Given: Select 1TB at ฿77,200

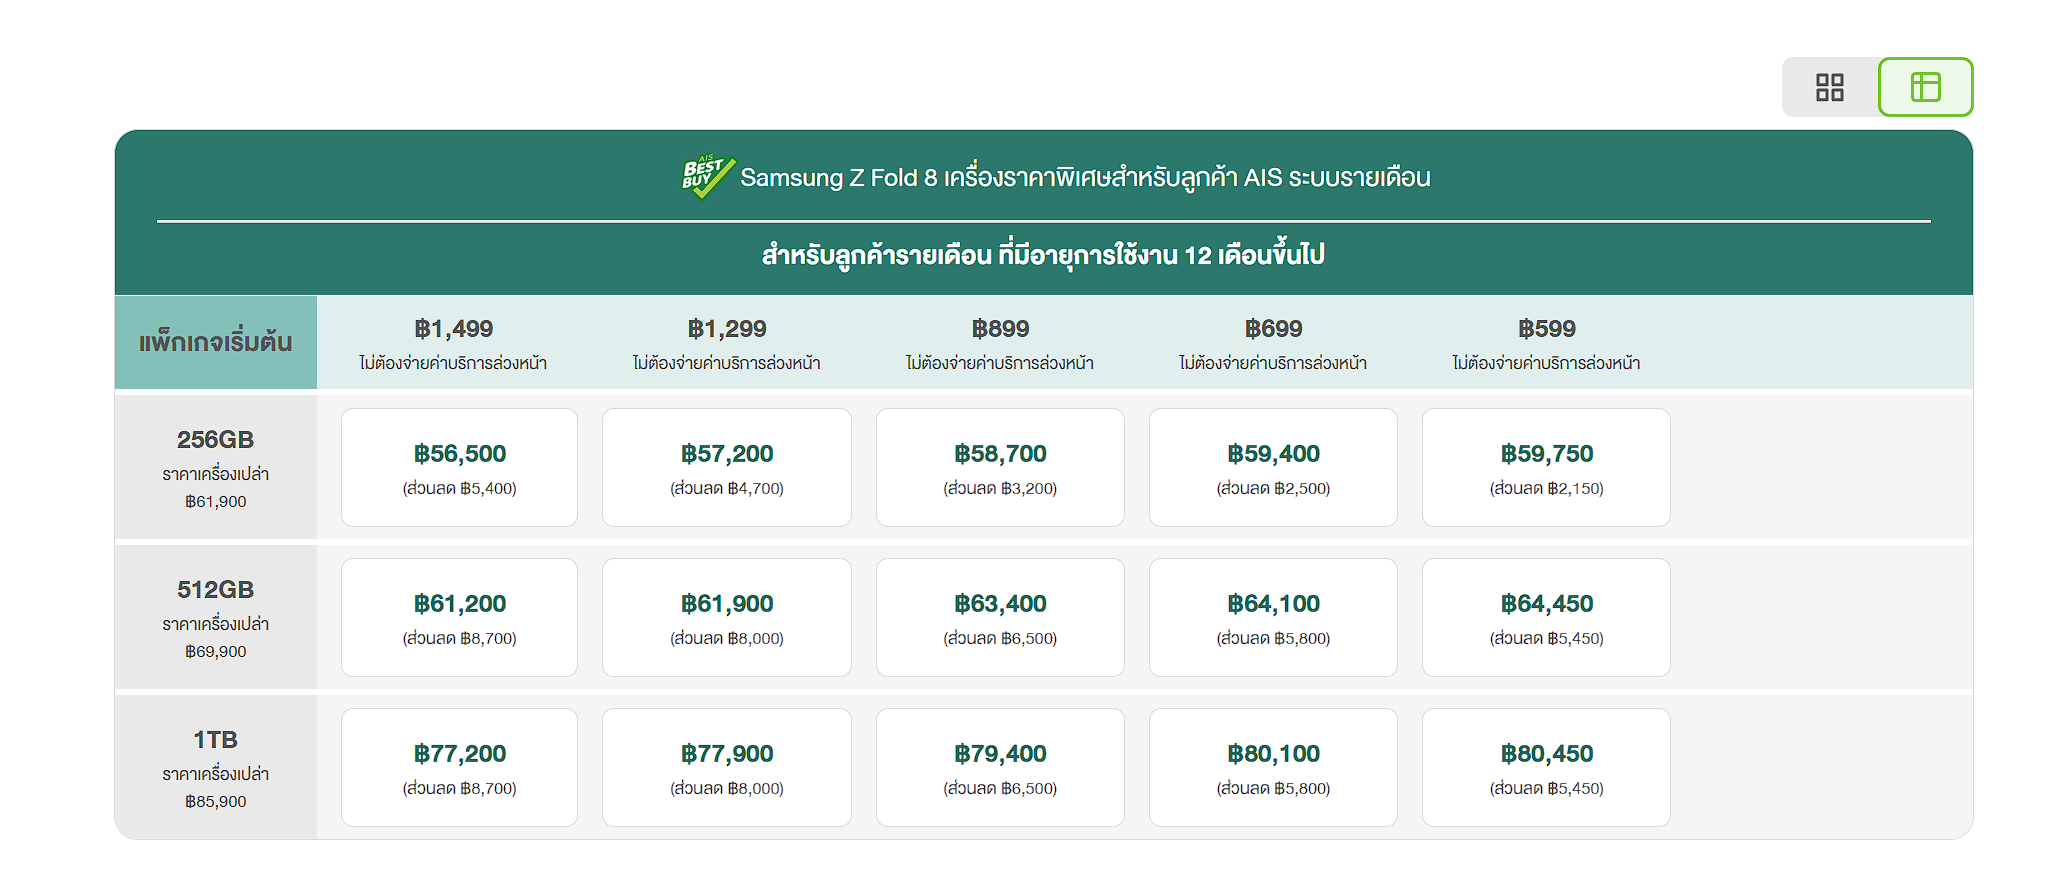Looking at the screenshot, I should 459,767.
